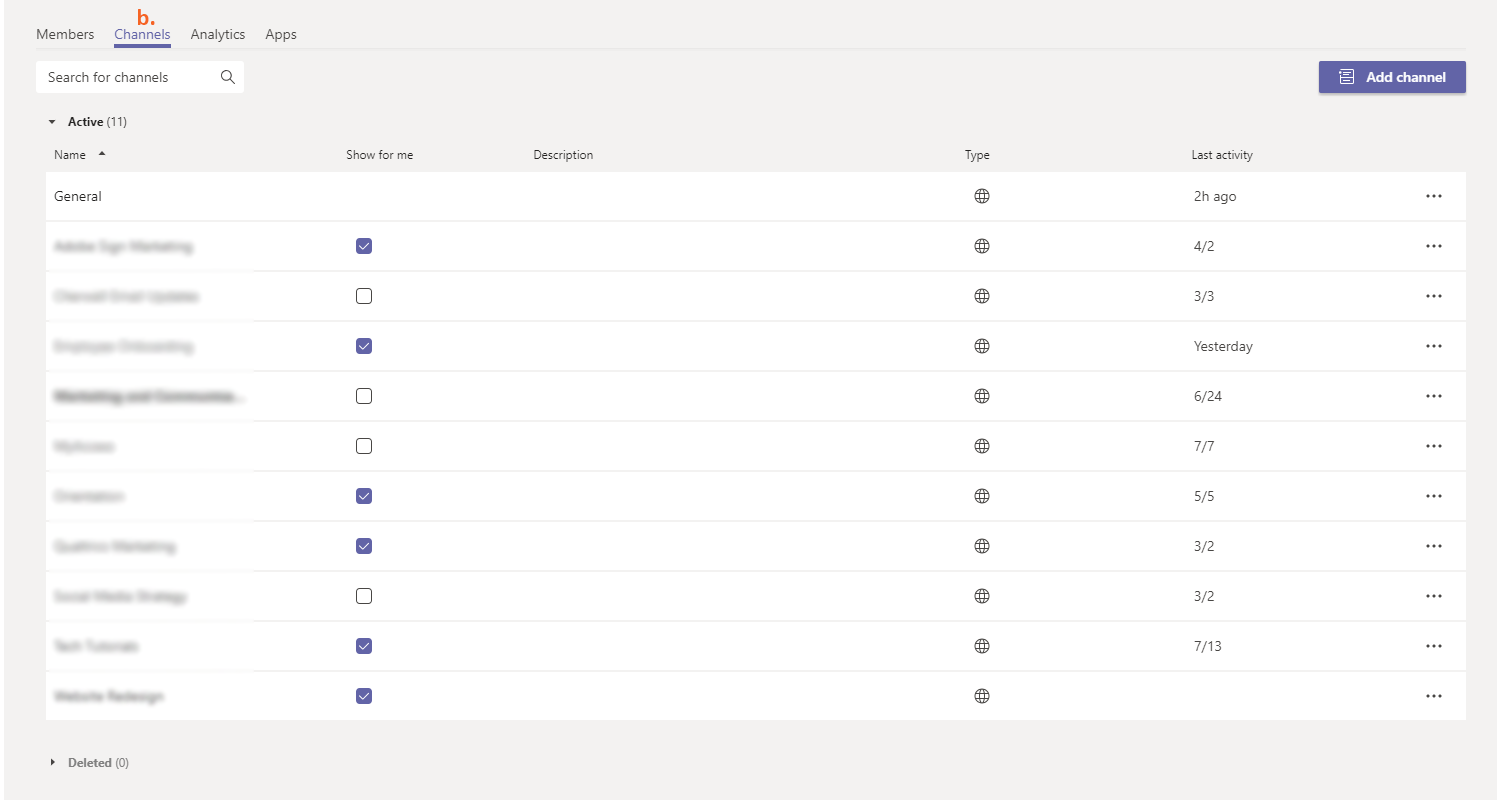
Task: Click the globe icon on the 7/7 activity row
Action: click(981, 446)
